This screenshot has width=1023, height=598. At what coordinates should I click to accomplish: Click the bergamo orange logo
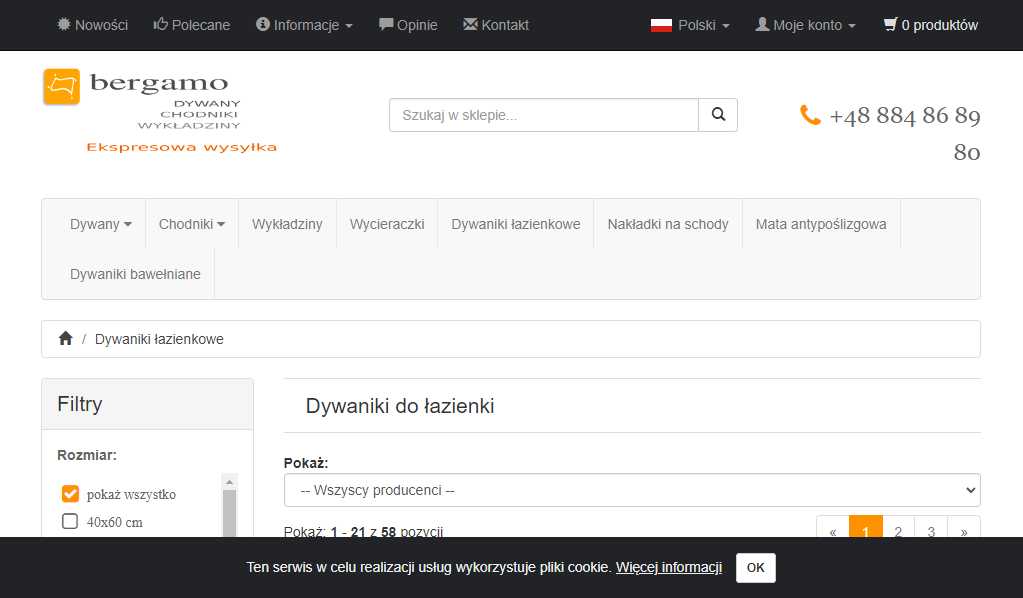click(61, 87)
